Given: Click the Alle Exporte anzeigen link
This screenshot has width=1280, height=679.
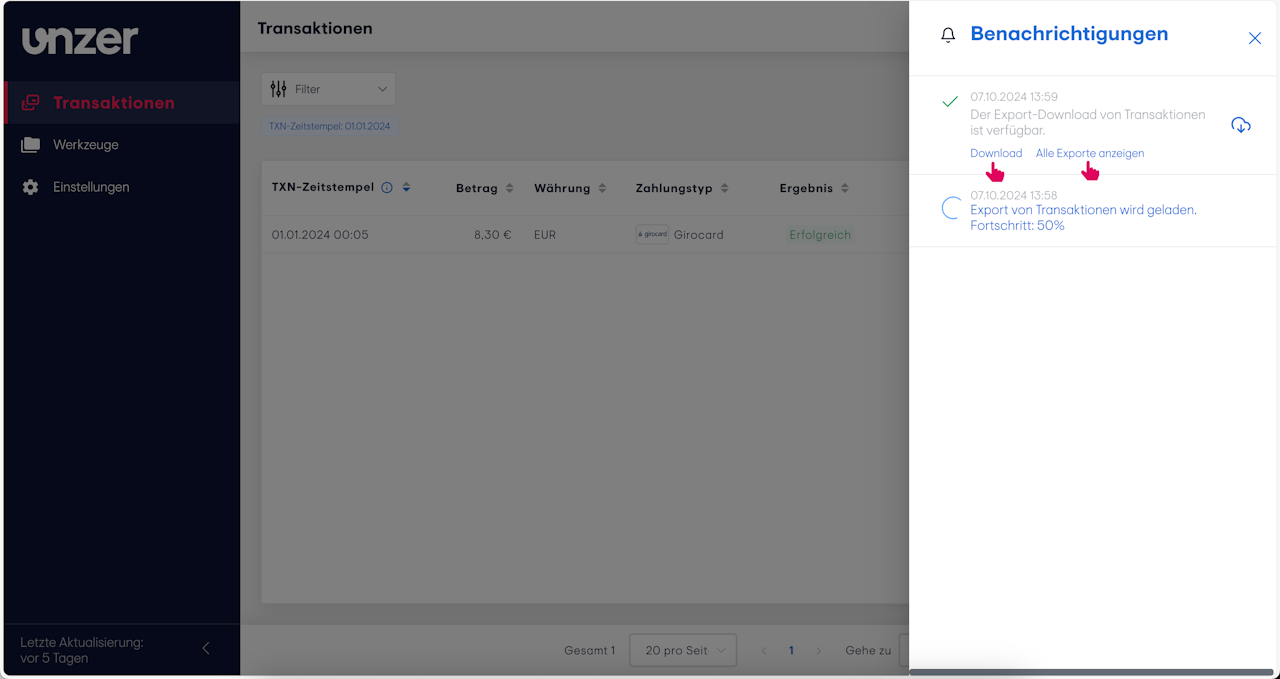Looking at the screenshot, I should 1090,153.
